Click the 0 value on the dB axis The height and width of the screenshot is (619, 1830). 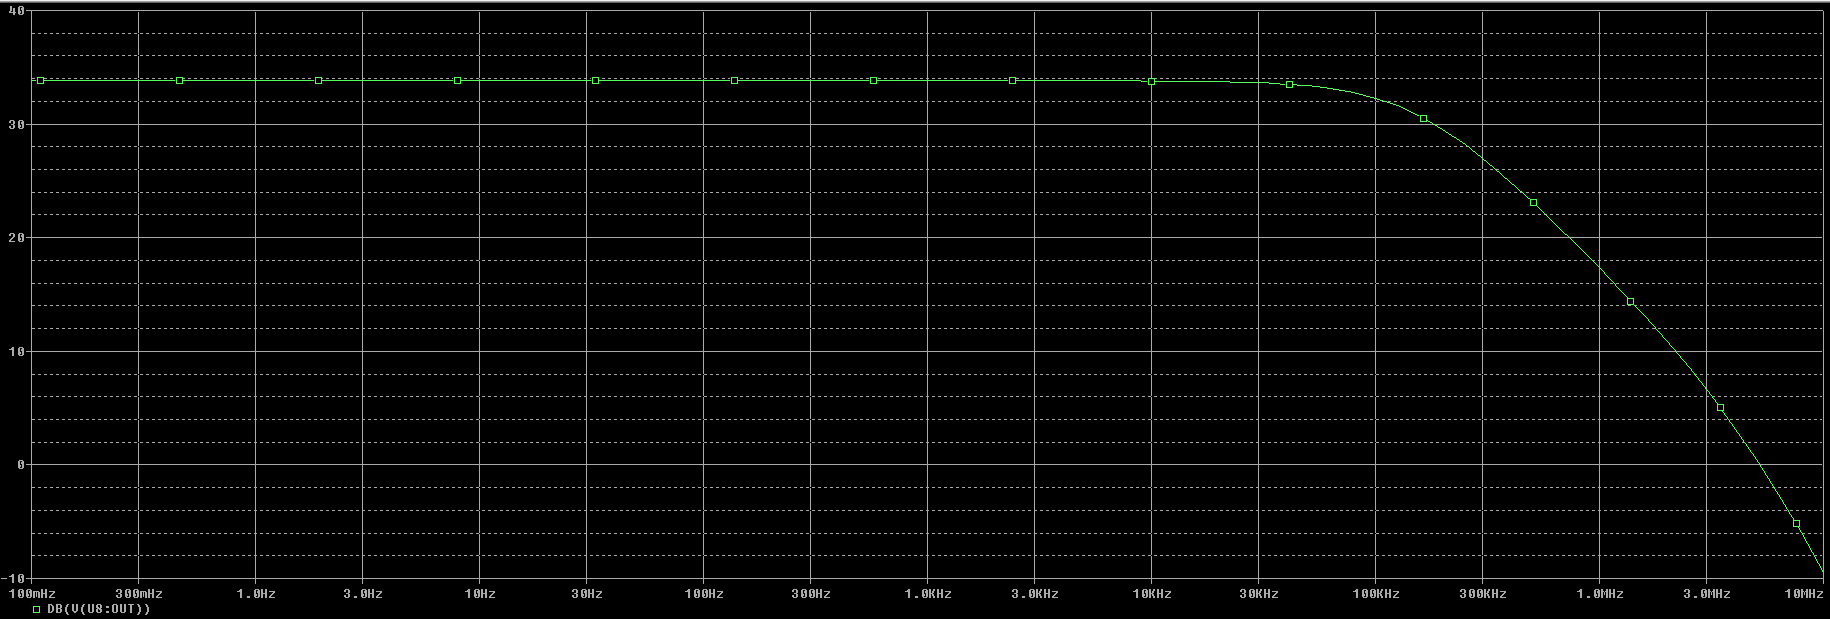(20, 465)
